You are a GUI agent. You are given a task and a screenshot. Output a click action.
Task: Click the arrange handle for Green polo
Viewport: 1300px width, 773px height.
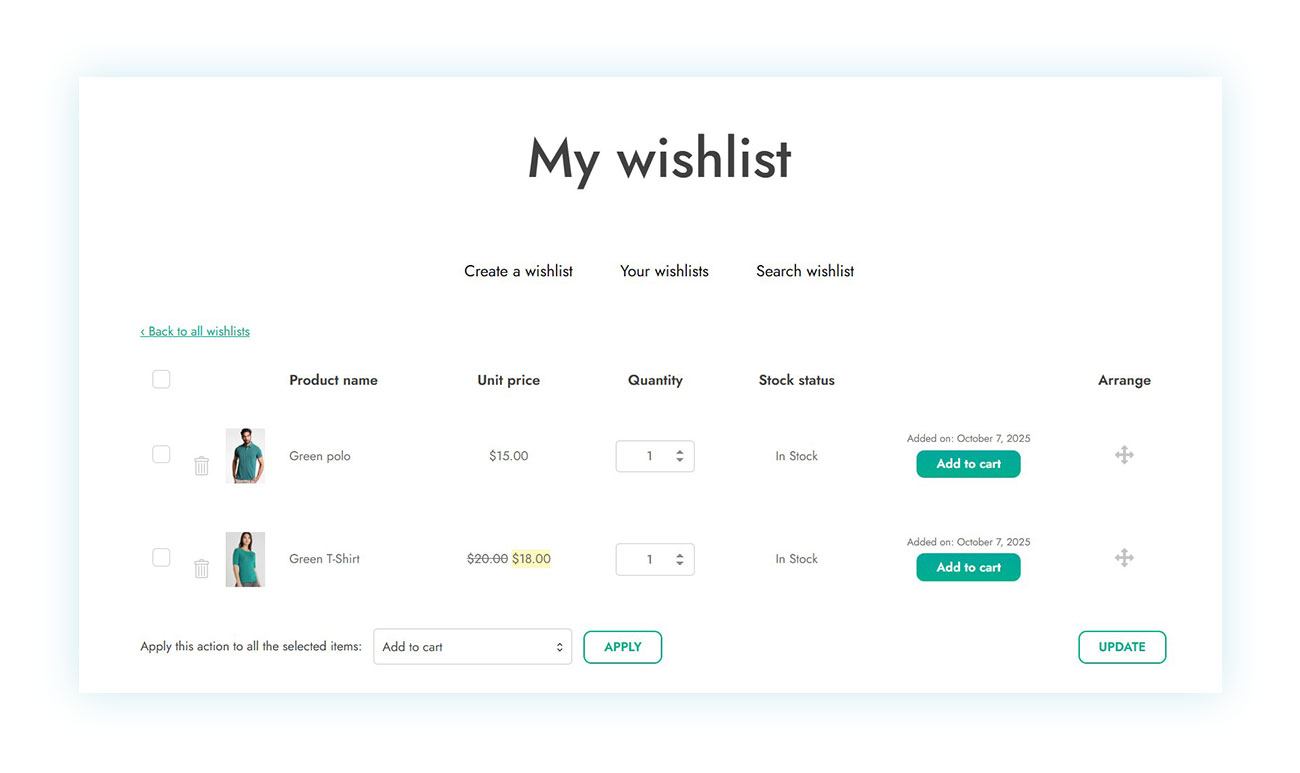(1124, 454)
